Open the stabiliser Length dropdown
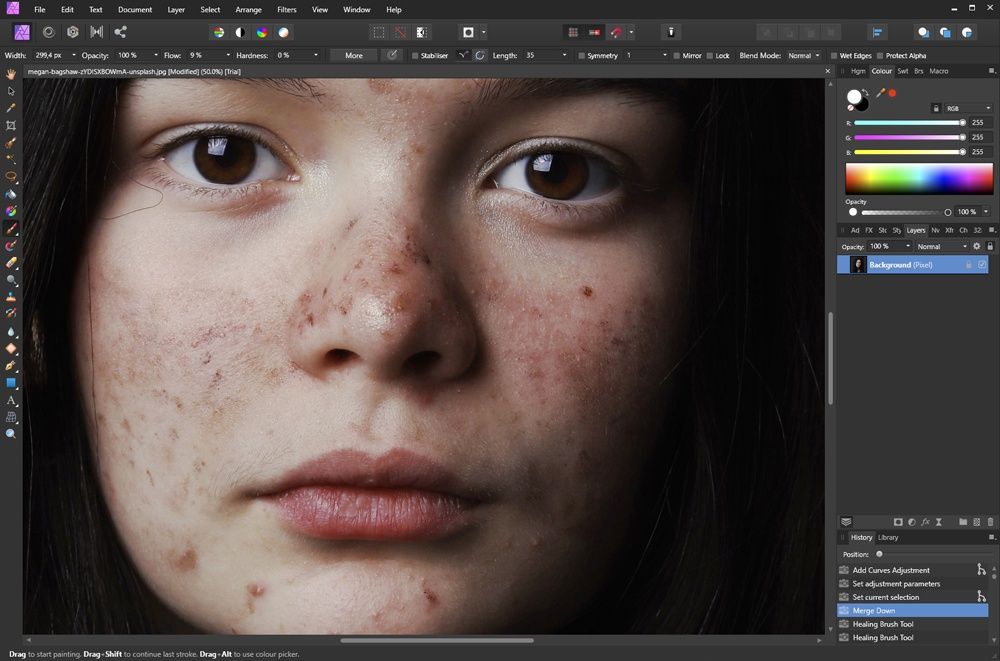1000x661 pixels. [x=564, y=56]
